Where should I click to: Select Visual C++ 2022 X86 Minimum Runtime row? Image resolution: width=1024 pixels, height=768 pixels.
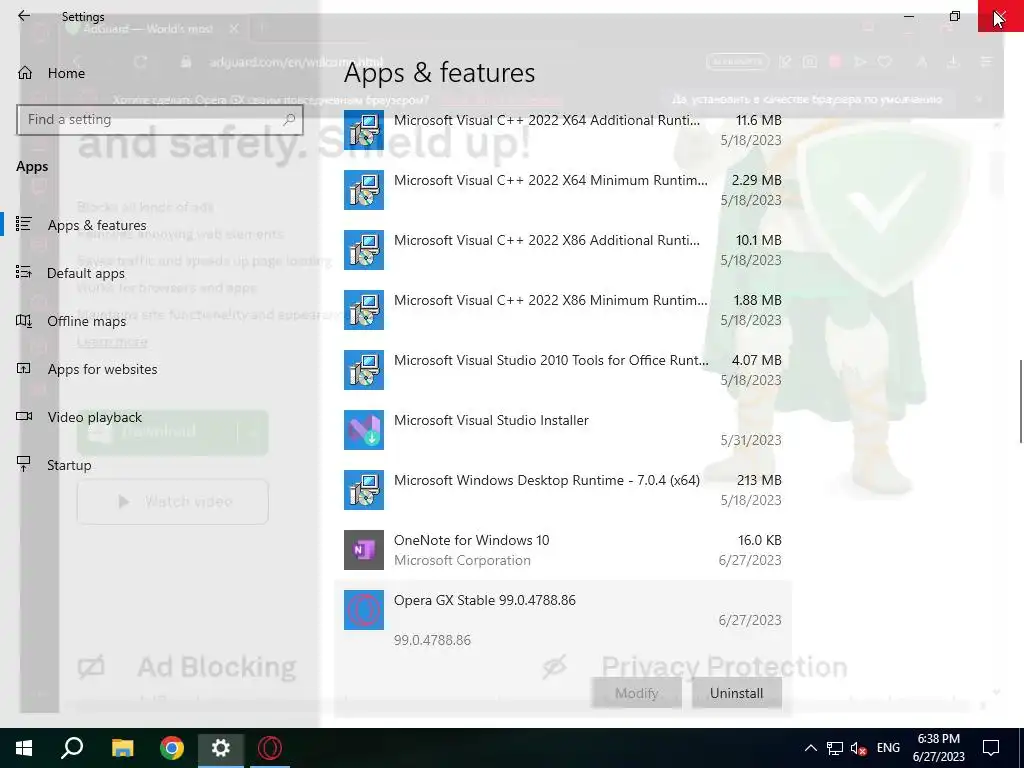click(x=563, y=310)
